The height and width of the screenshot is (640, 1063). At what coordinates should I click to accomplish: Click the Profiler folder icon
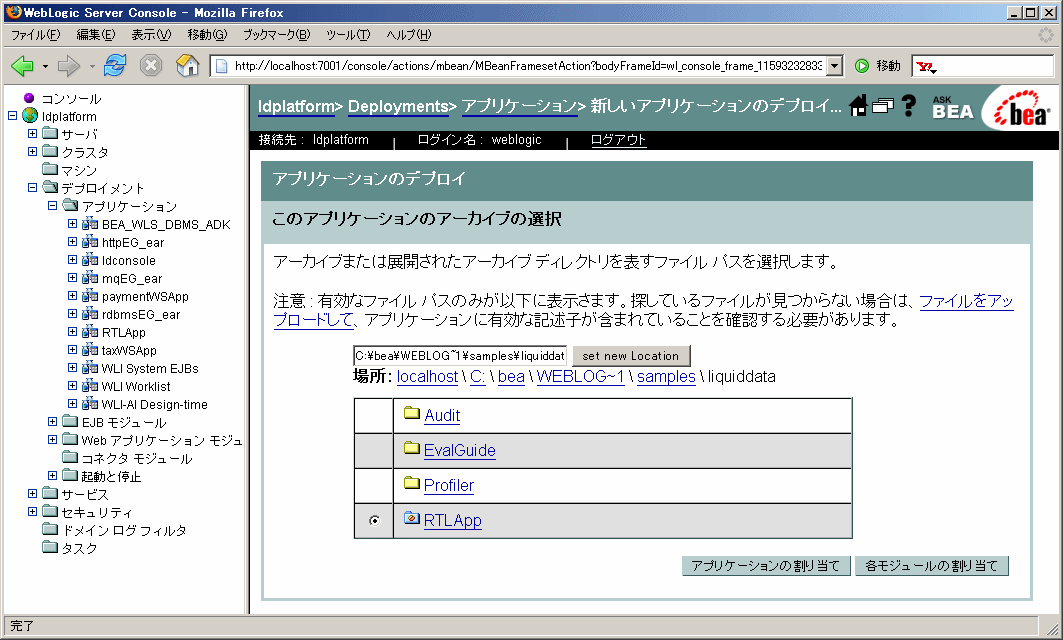pos(412,483)
